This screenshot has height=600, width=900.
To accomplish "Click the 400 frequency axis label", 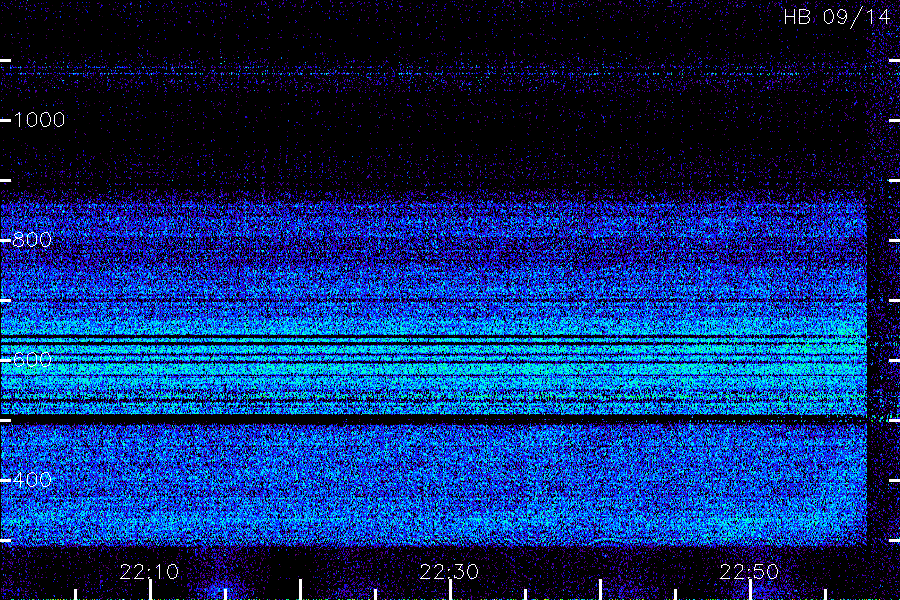I will pyautogui.click(x=32, y=480).
